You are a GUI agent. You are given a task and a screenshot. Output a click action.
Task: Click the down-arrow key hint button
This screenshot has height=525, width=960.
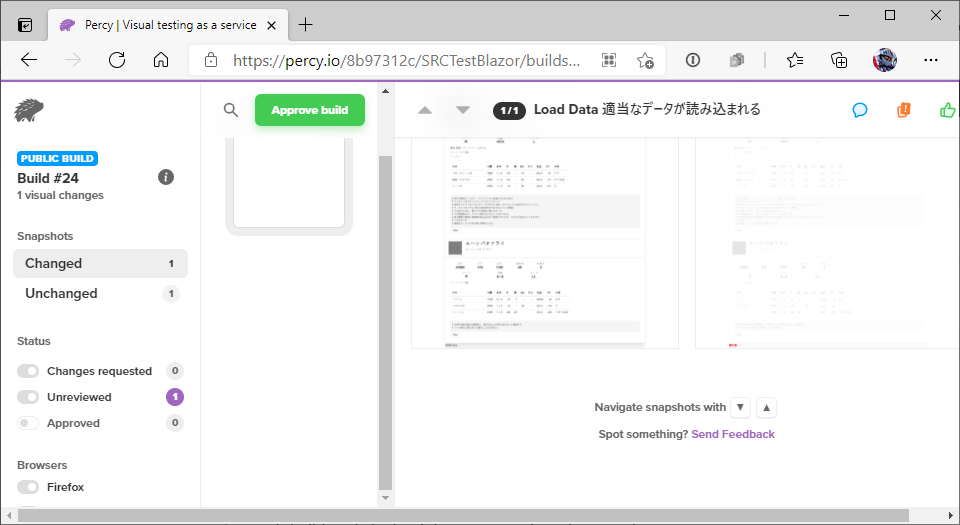pyautogui.click(x=740, y=407)
